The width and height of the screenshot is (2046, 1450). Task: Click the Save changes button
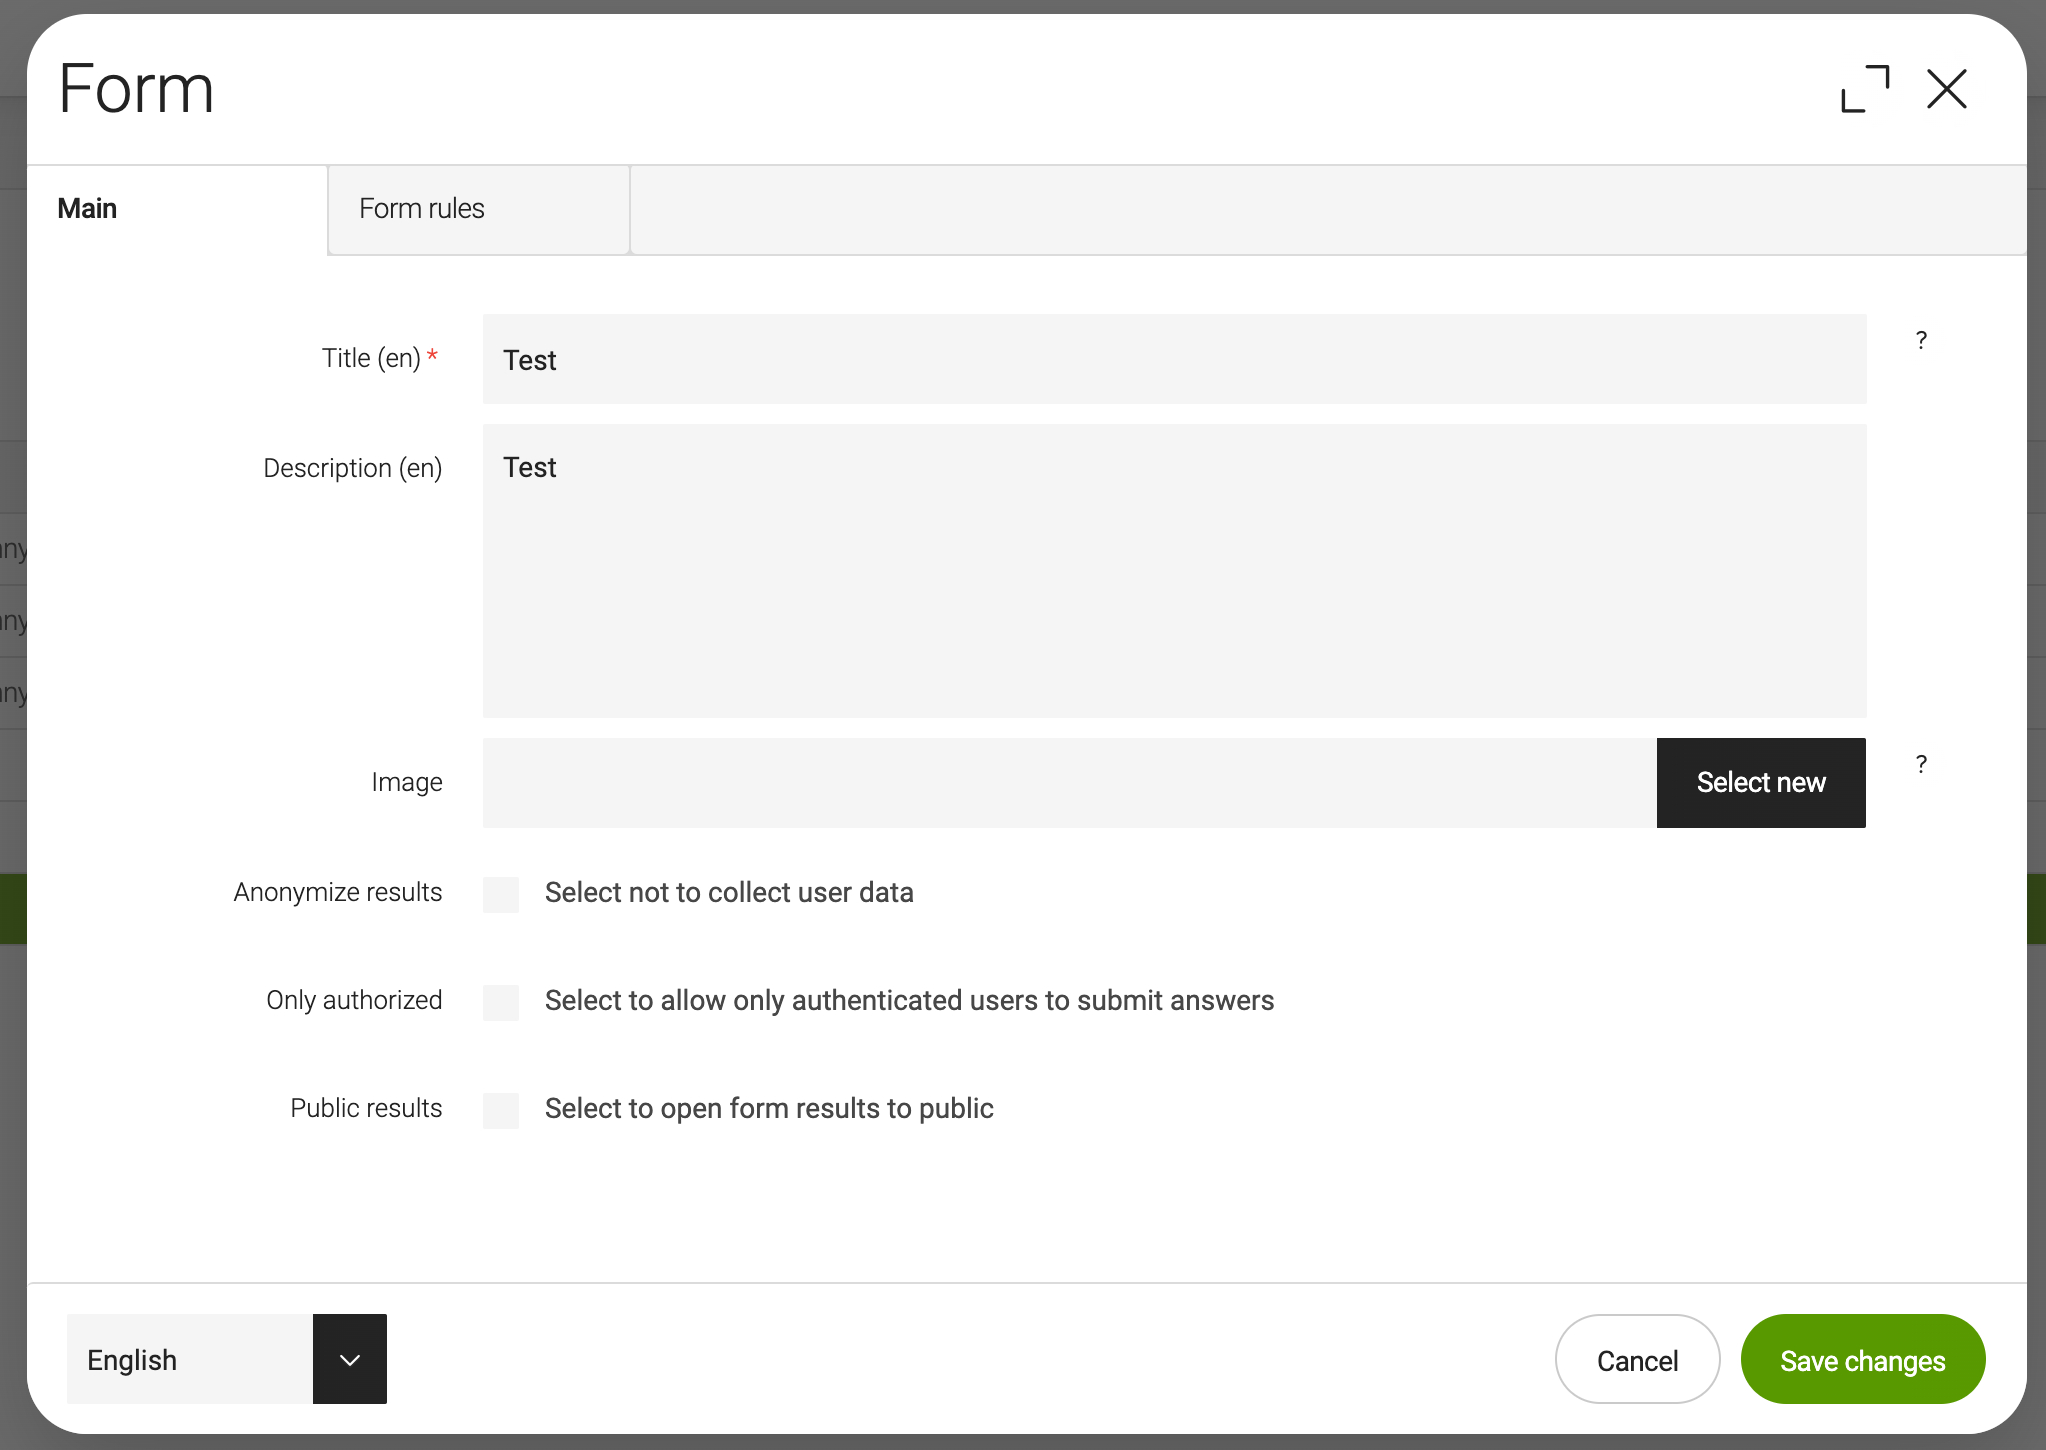pos(1862,1359)
